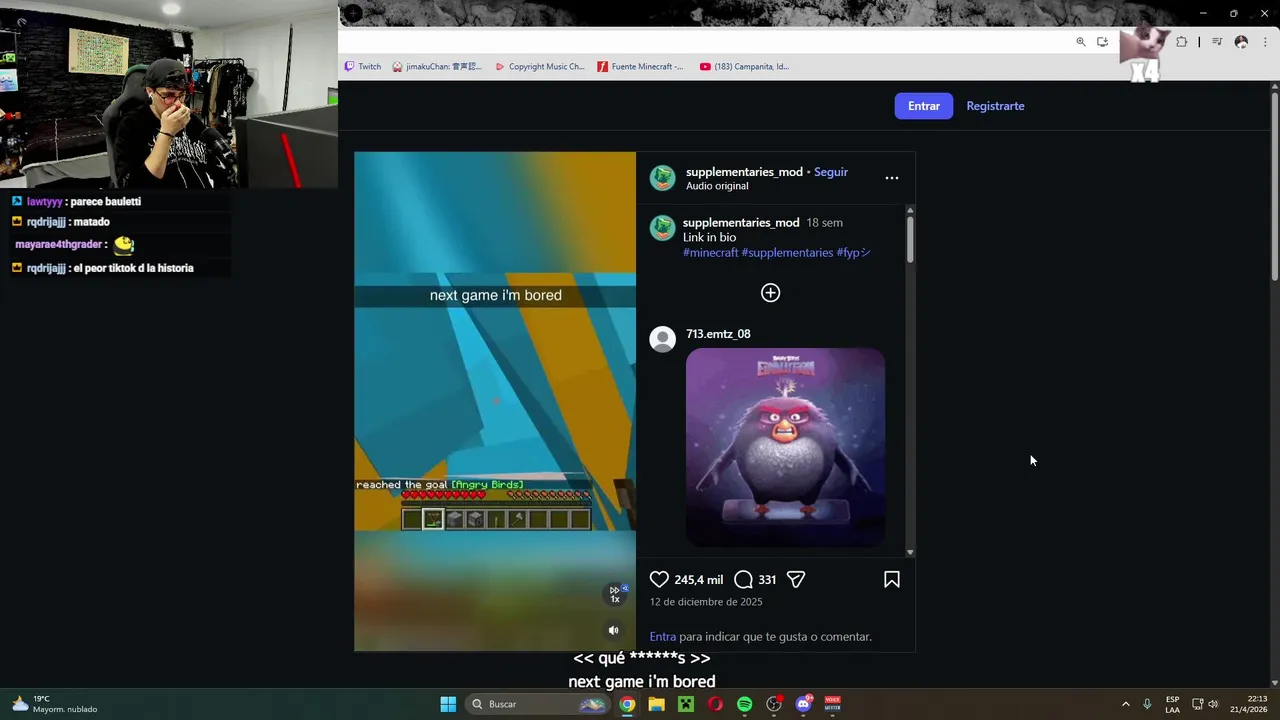
Task: Open the ESP LAA language switcher
Action: pyautogui.click(x=1172, y=704)
